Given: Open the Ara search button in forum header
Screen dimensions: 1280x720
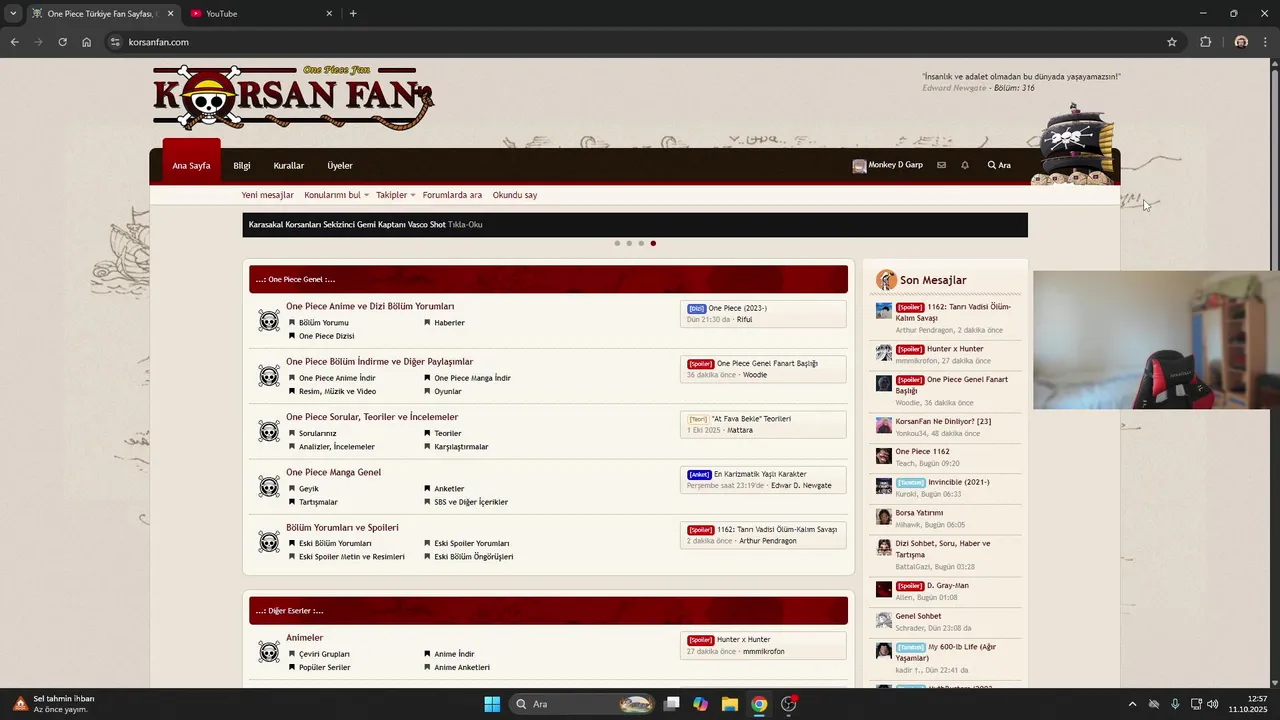Looking at the screenshot, I should click(x=999, y=165).
